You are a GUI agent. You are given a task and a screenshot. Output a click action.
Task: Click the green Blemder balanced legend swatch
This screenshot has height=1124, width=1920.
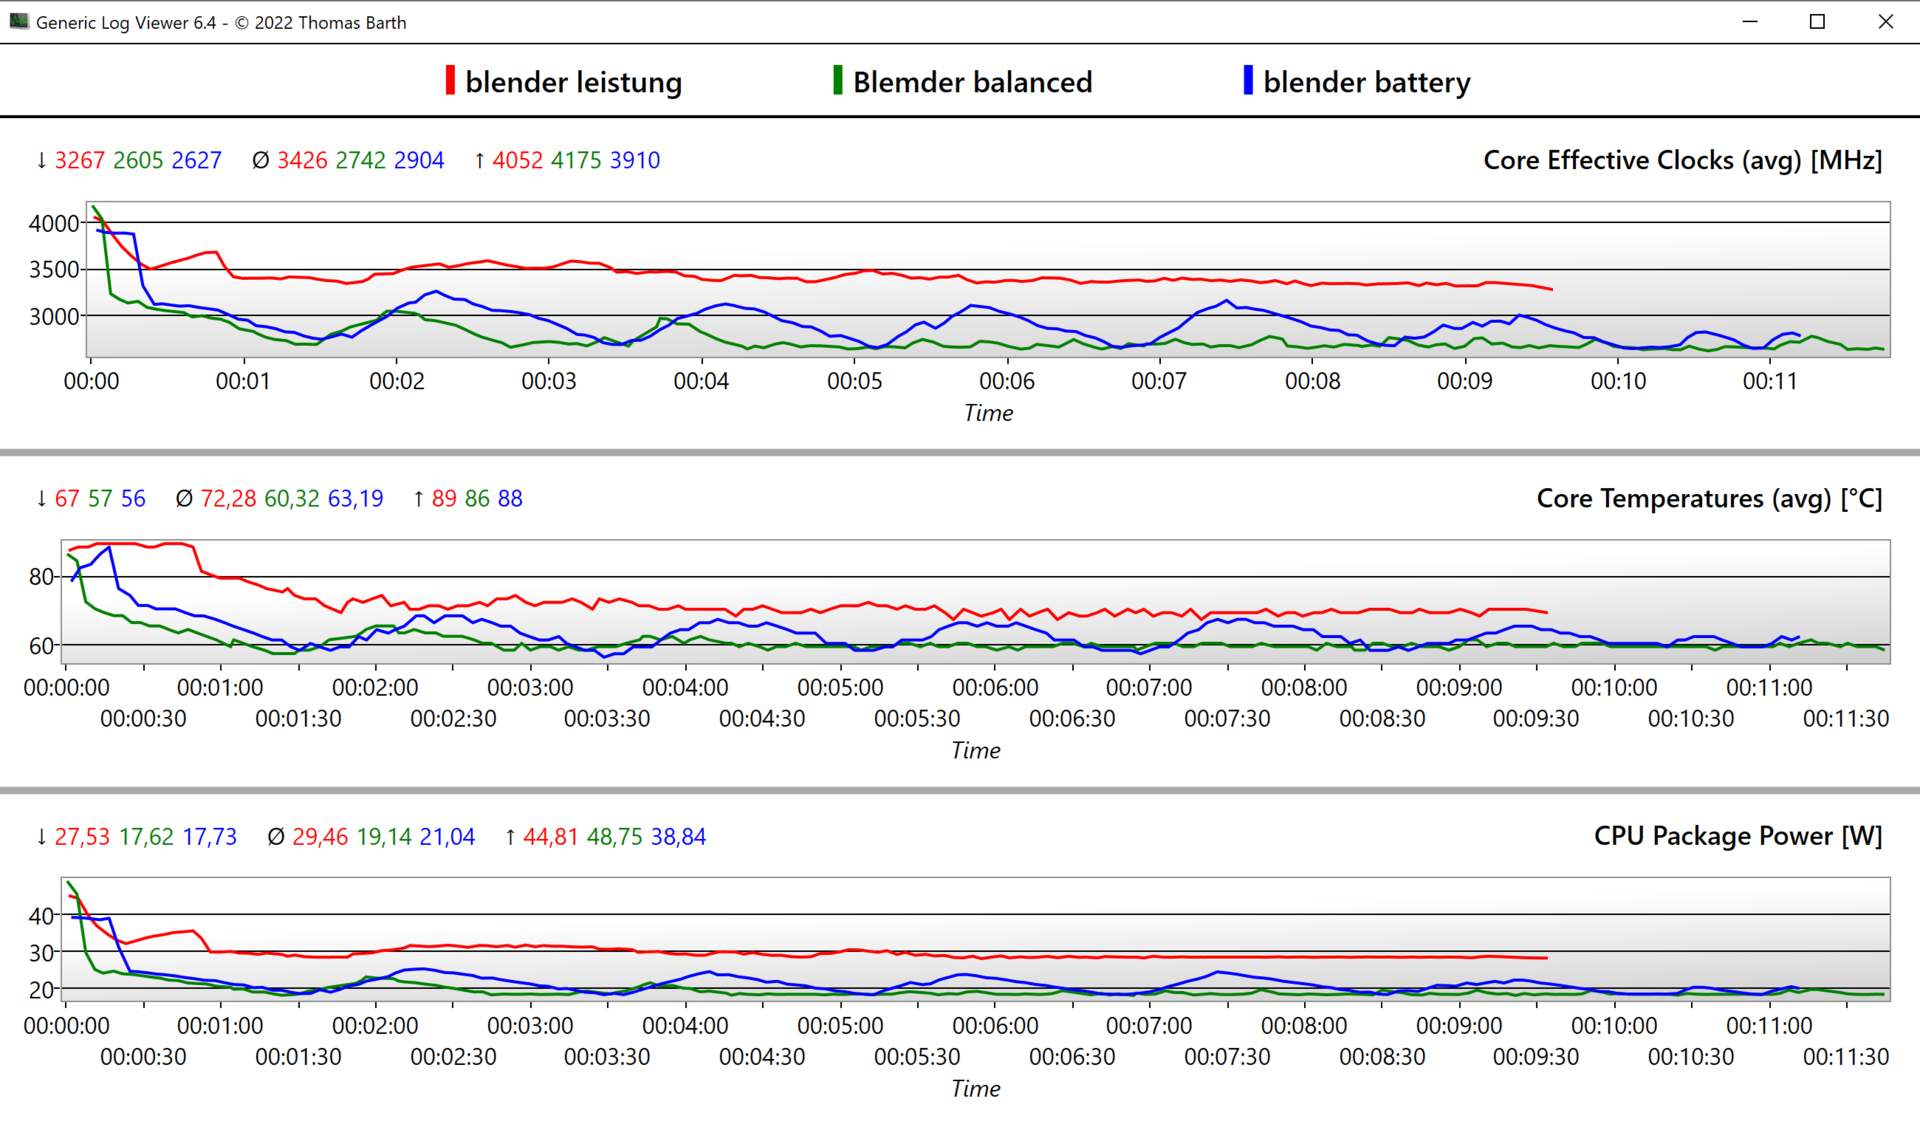(x=837, y=81)
